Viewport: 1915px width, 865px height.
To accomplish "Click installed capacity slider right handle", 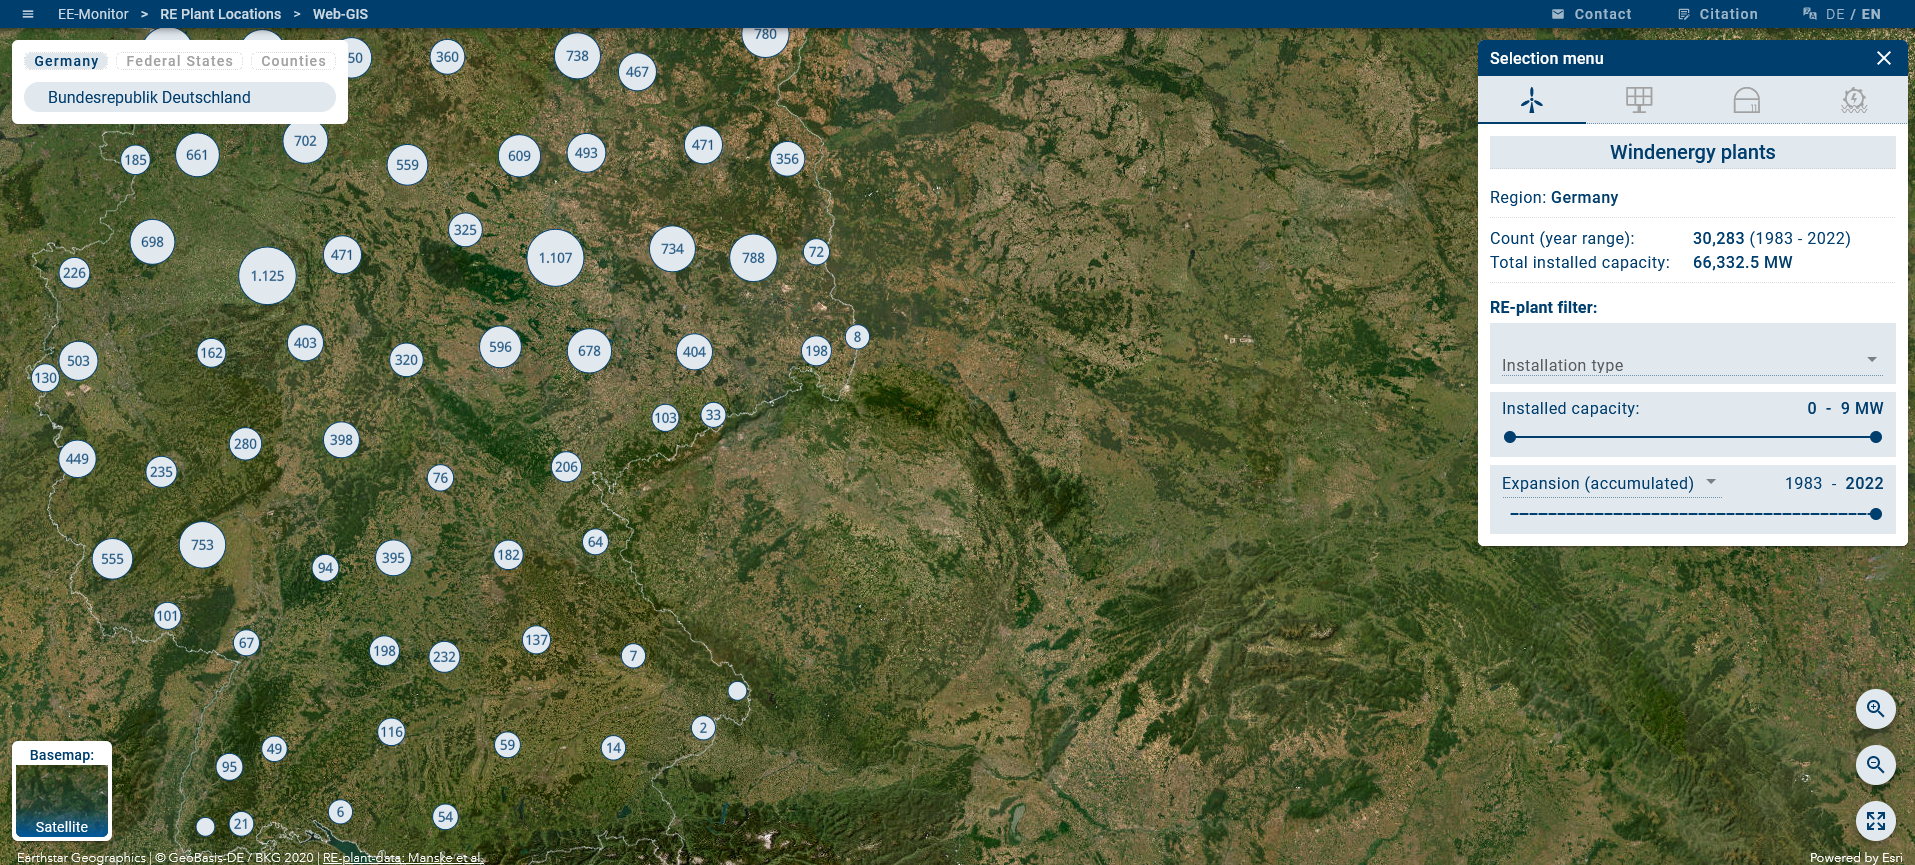I will [1876, 437].
